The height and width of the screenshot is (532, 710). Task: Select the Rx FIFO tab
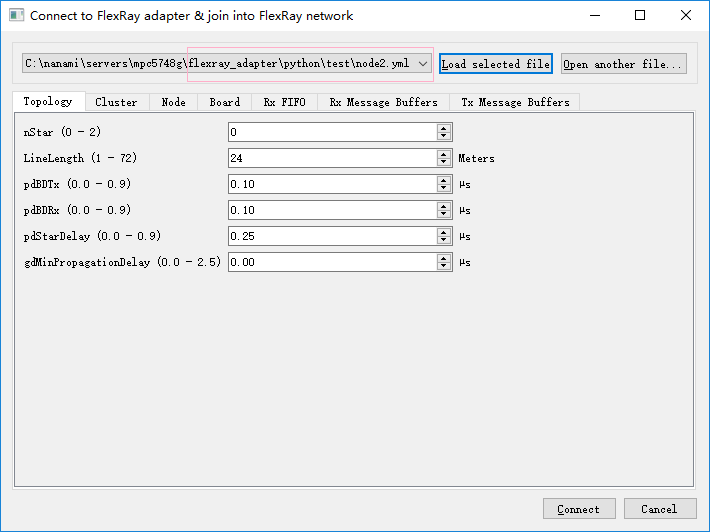[x=284, y=102]
